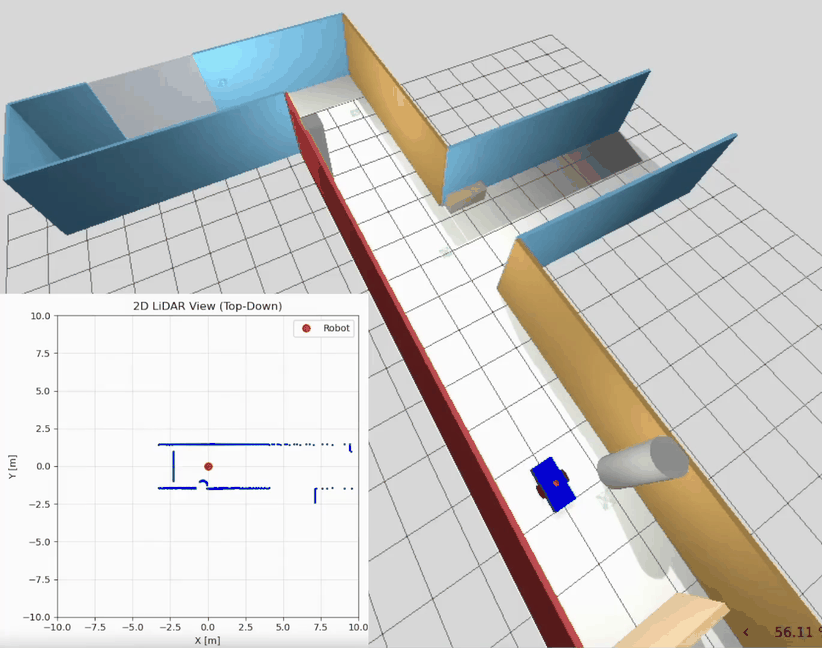This screenshot has height=648, width=822.
Task: Toggle the red robot position dot on the plot
Action: (x=208, y=465)
